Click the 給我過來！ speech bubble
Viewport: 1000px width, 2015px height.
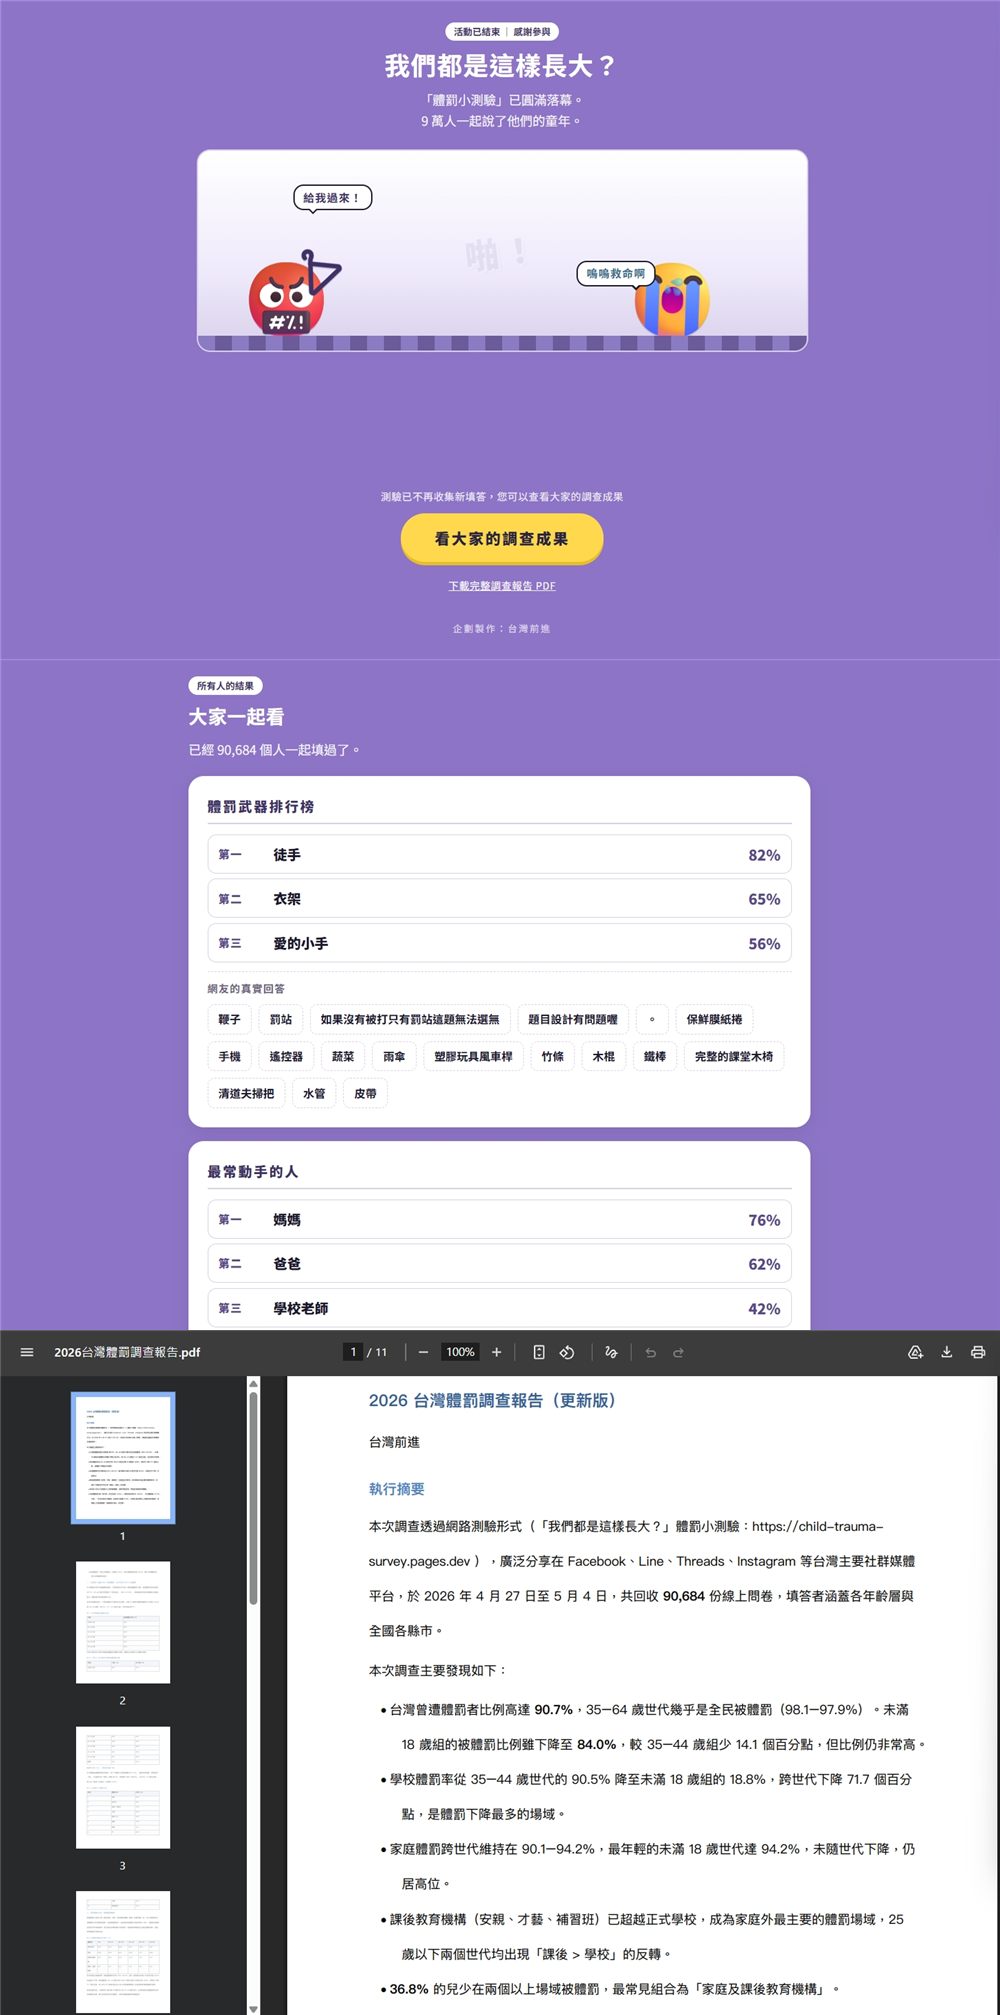pyautogui.click(x=332, y=198)
